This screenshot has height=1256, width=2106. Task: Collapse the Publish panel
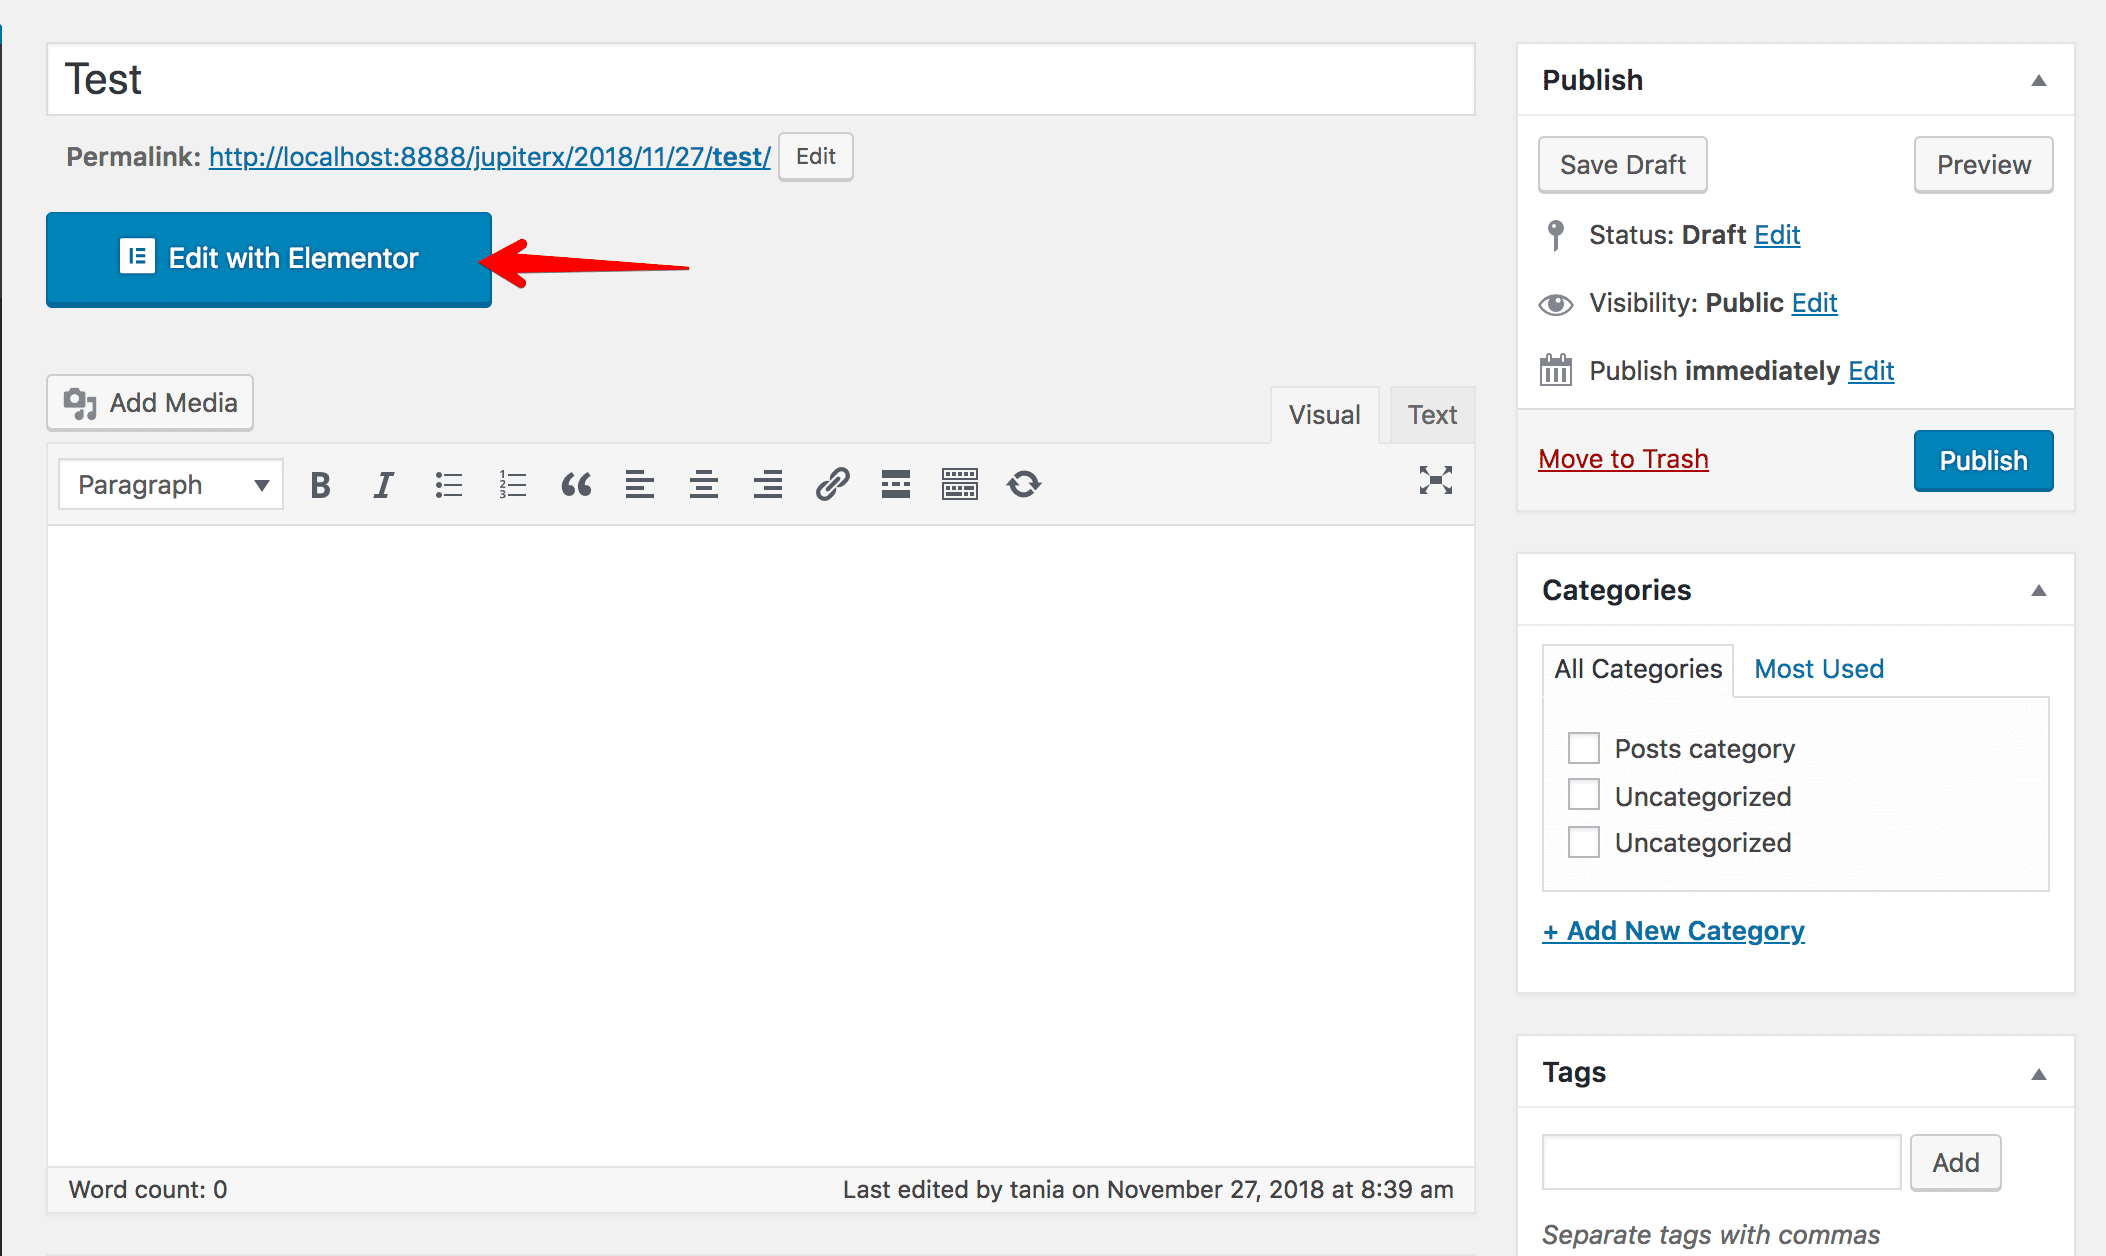click(2038, 80)
